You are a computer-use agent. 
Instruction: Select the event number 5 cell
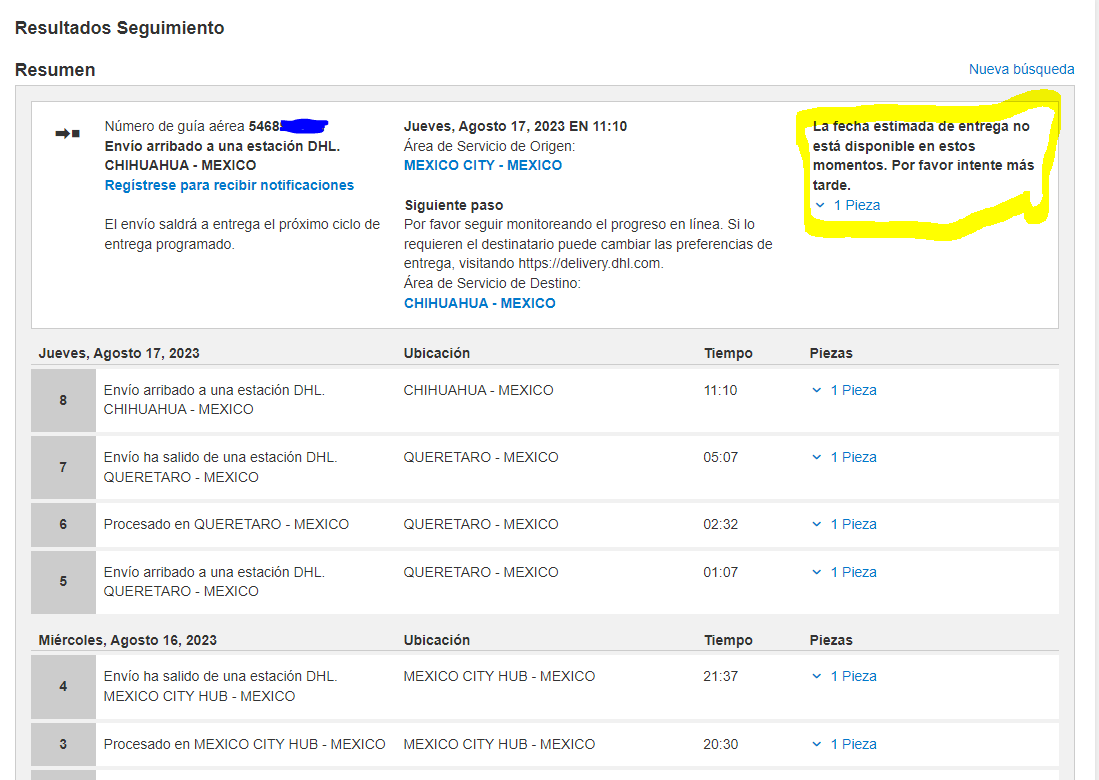[63, 582]
